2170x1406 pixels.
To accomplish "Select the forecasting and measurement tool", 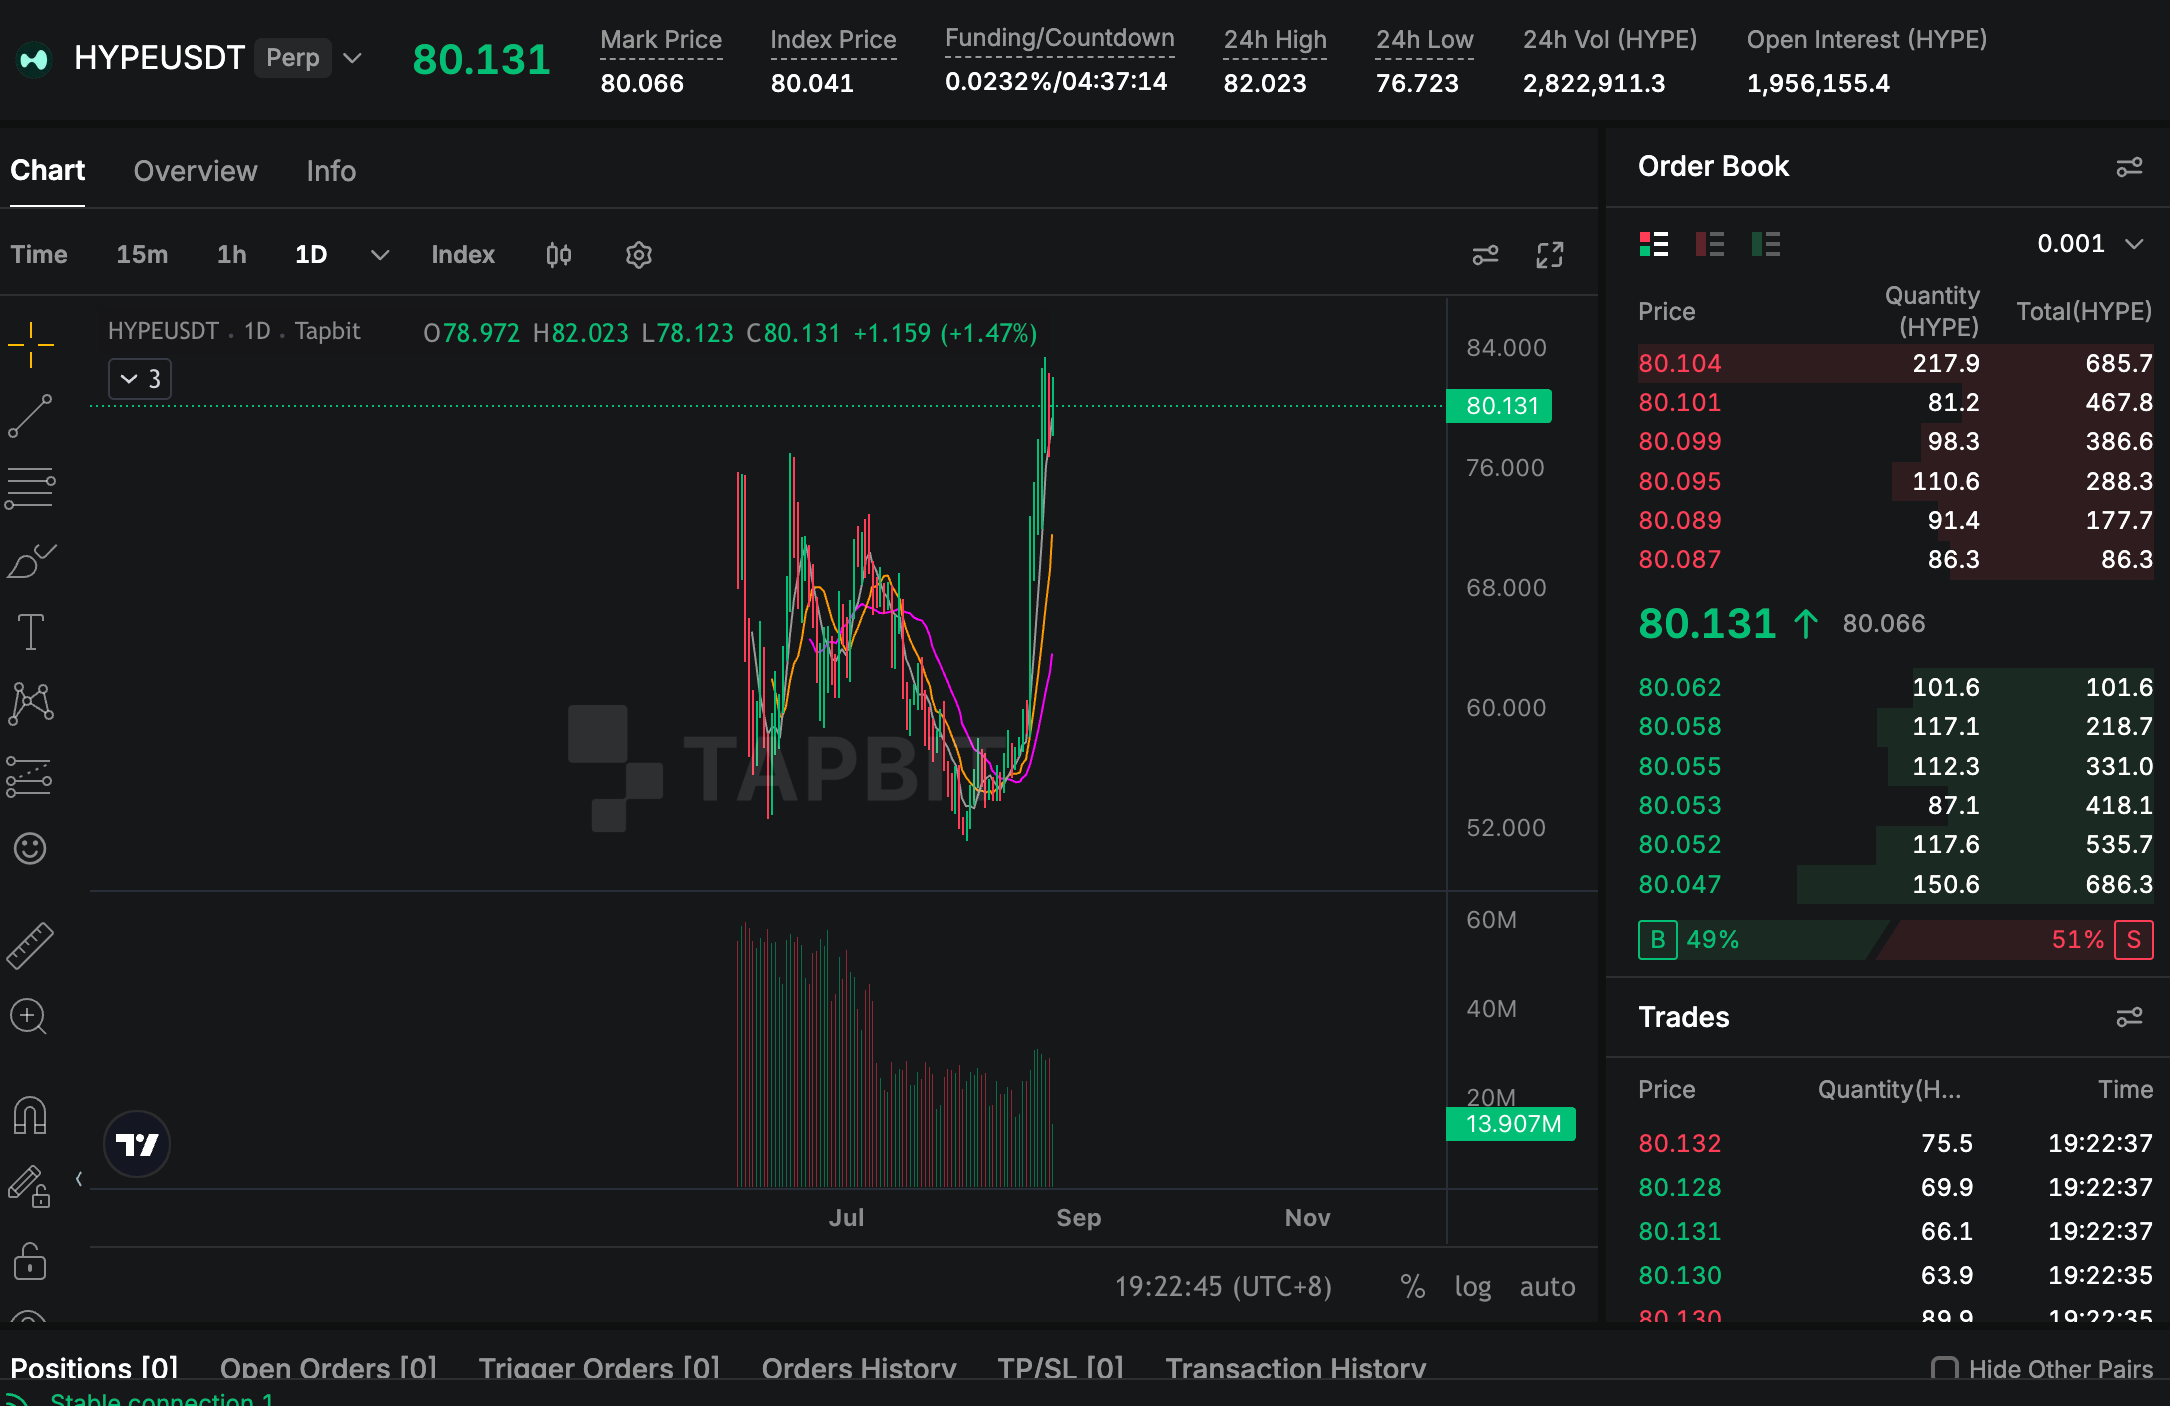I will (31, 776).
